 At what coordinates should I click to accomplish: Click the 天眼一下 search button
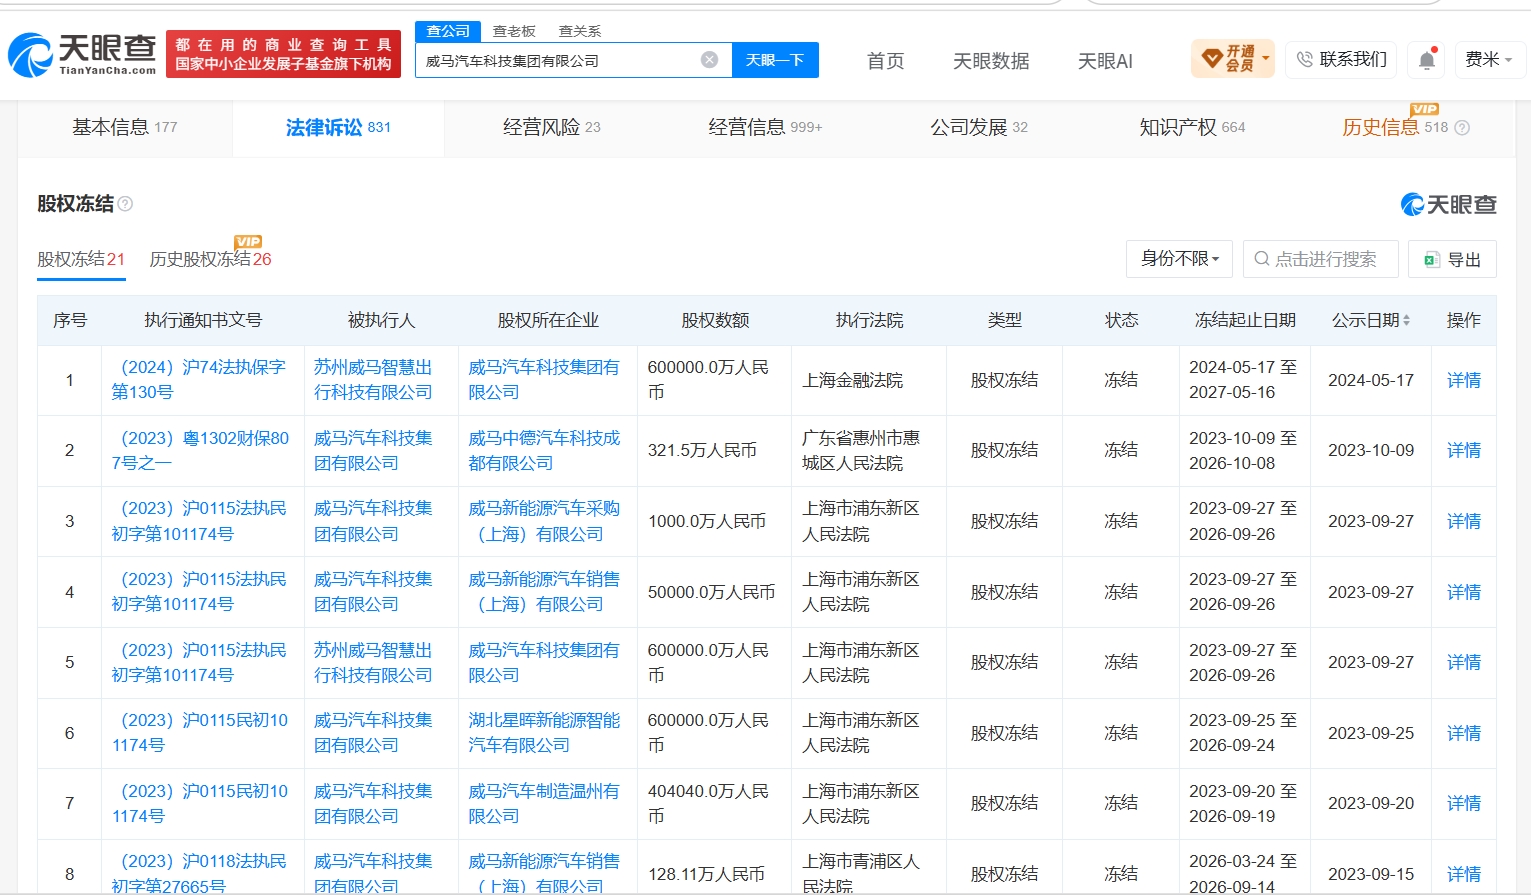coord(775,60)
